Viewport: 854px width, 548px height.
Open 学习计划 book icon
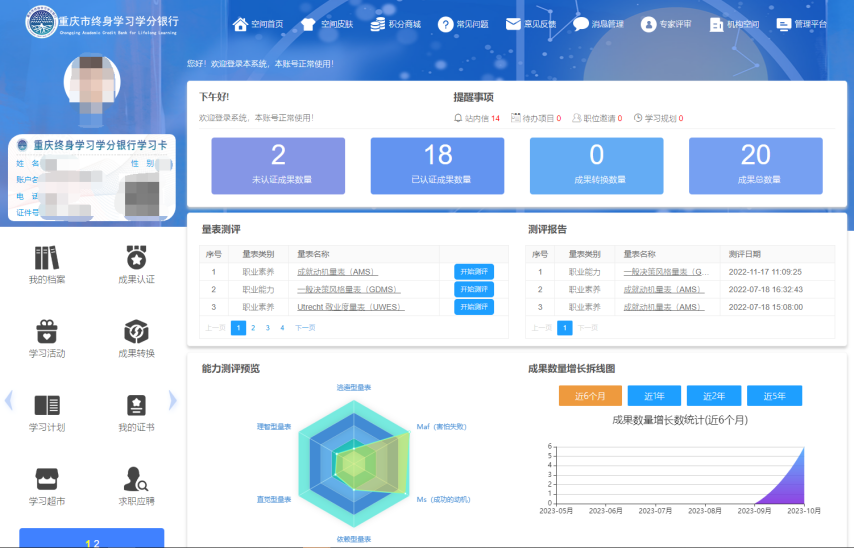click(47, 405)
